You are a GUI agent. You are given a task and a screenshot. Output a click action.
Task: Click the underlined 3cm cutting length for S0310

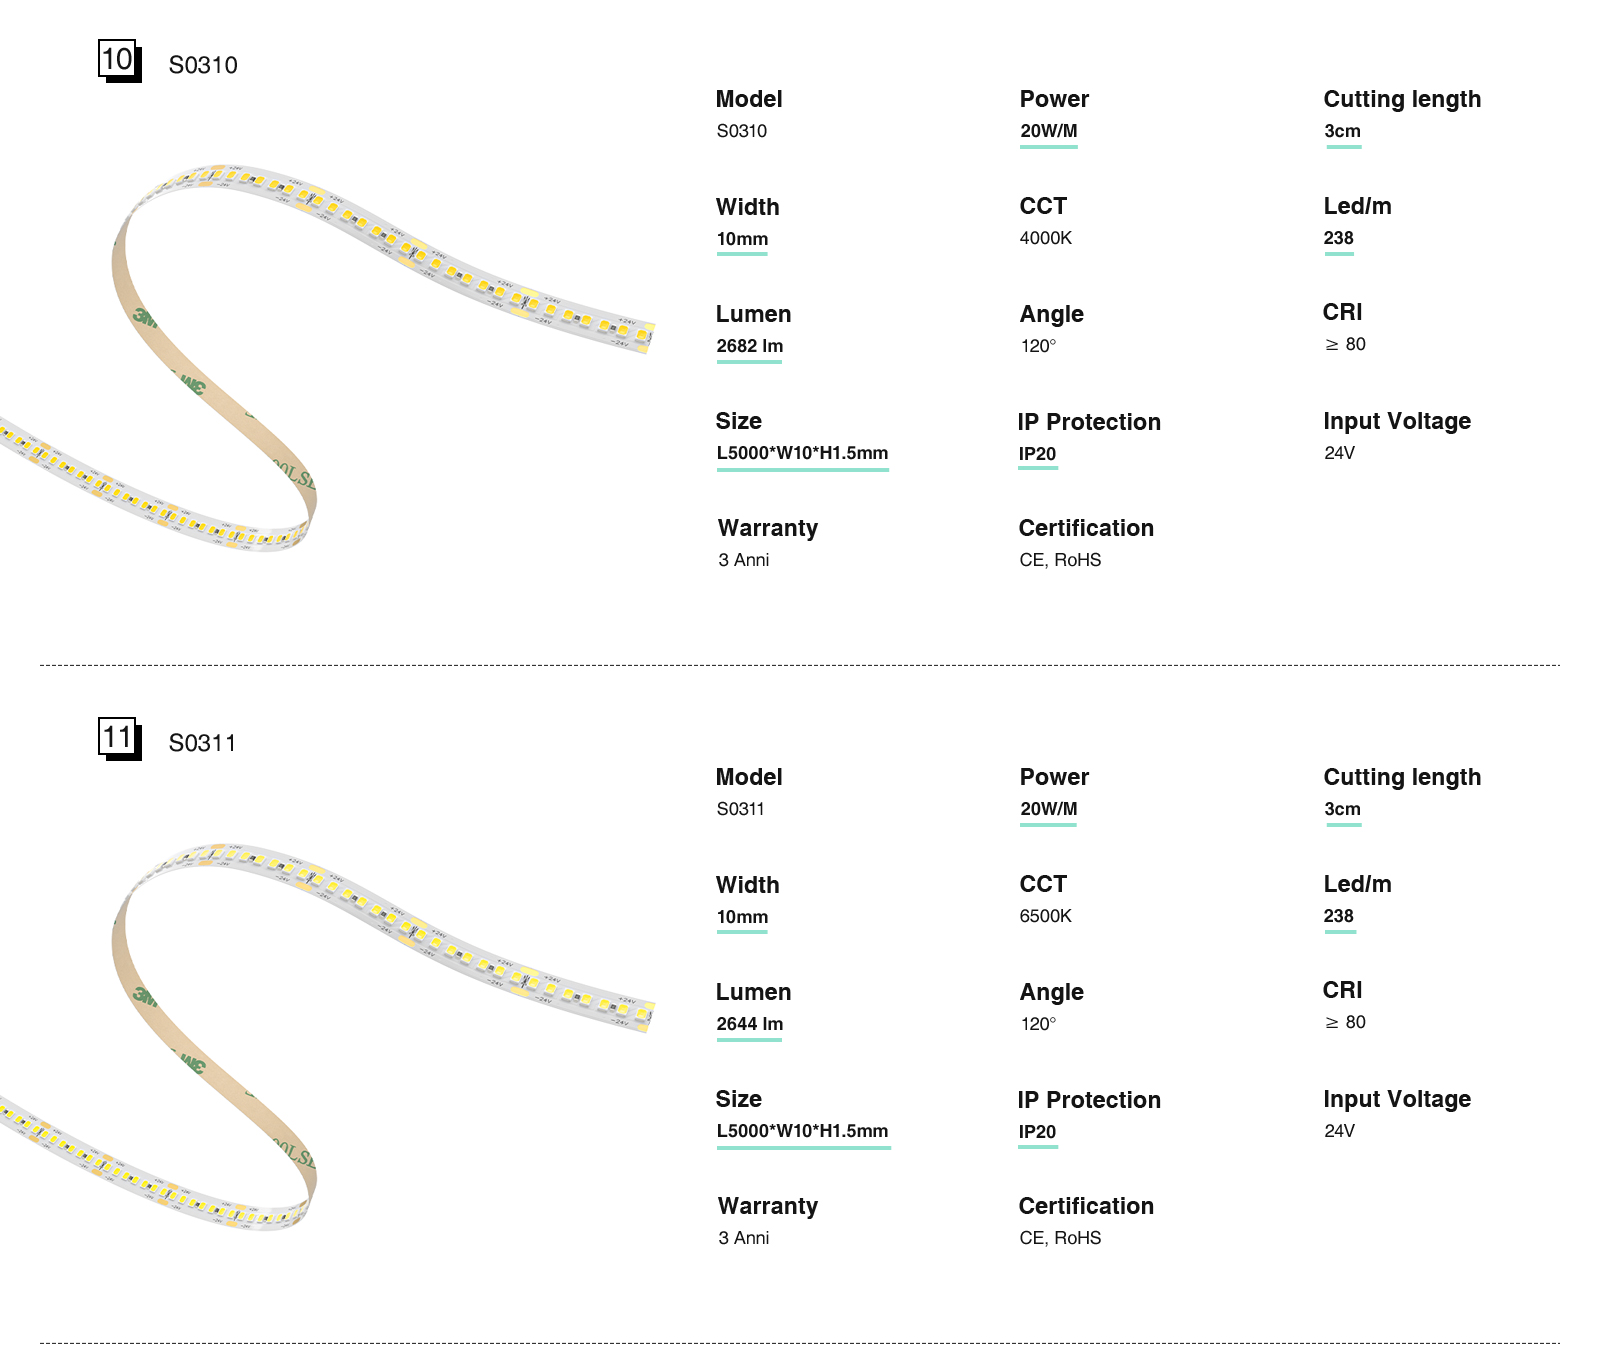1342,131
